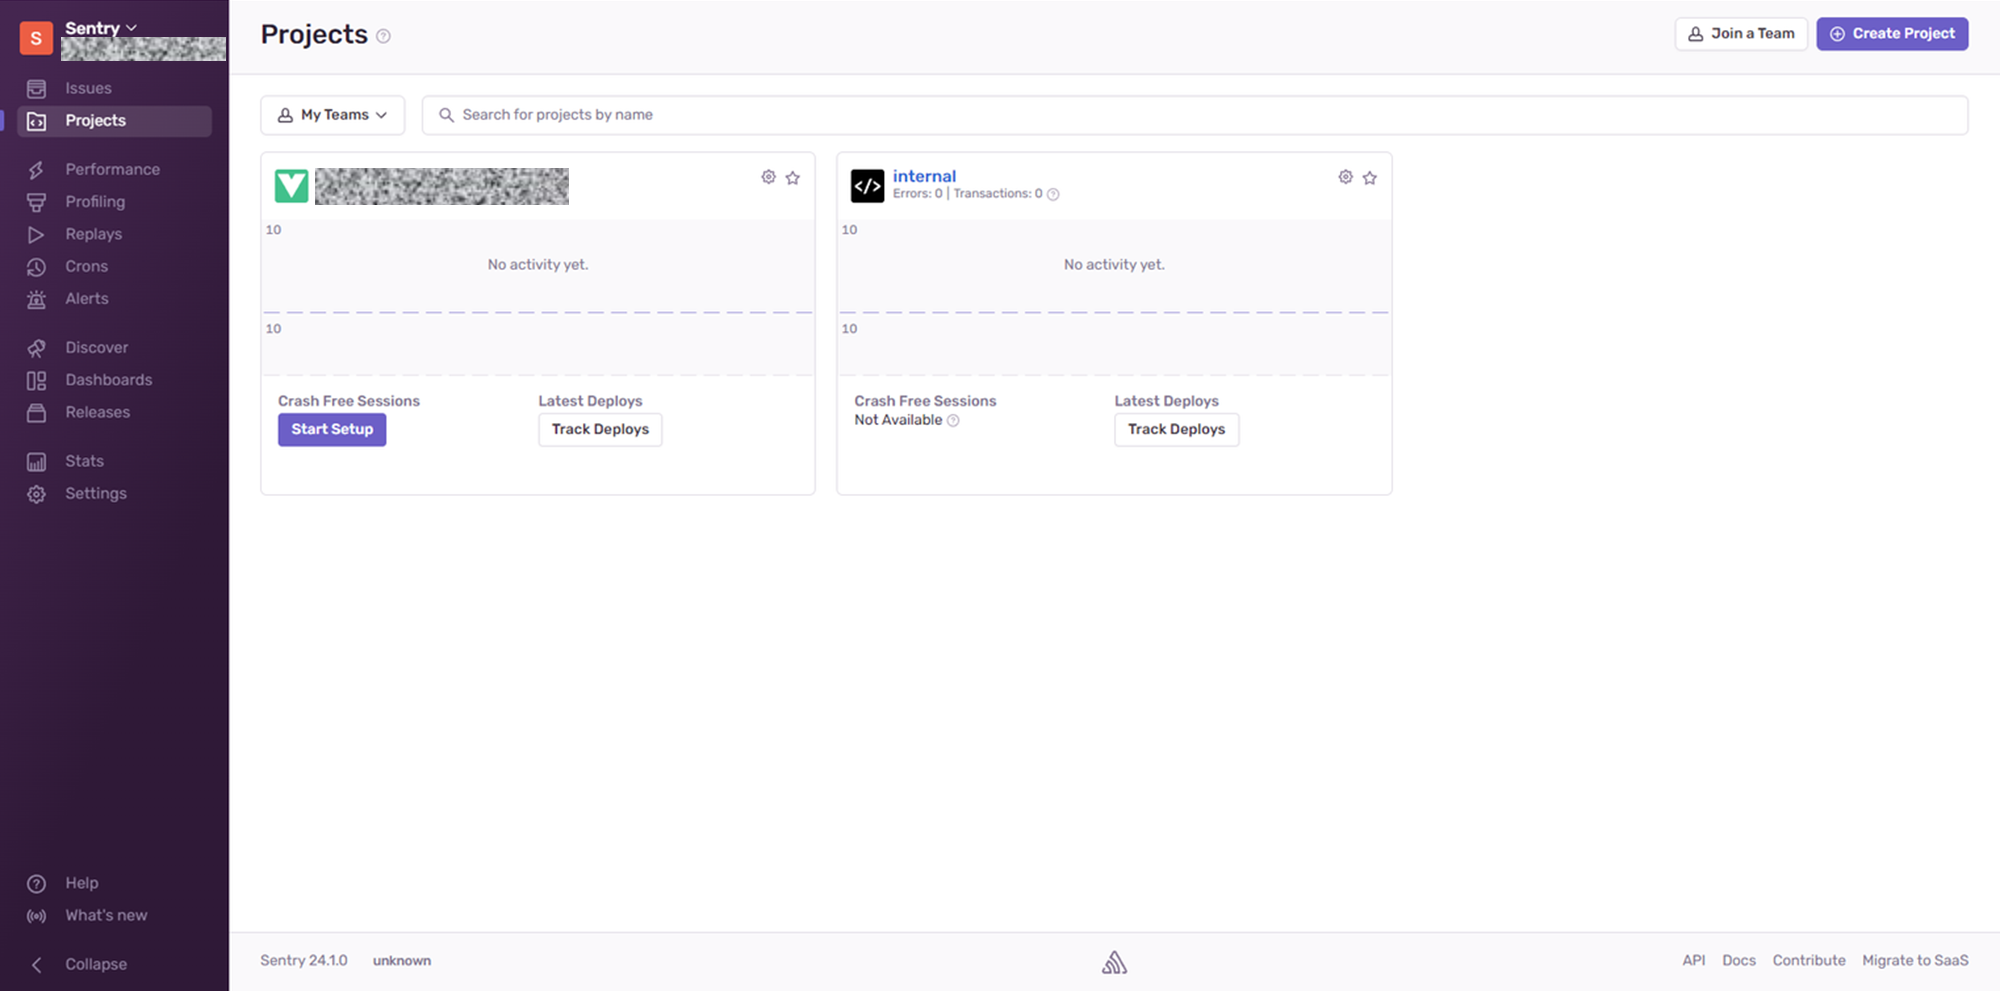This screenshot has height=991, width=2000.
Task: Click the Discover telescope icon
Action: pyautogui.click(x=36, y=348)
